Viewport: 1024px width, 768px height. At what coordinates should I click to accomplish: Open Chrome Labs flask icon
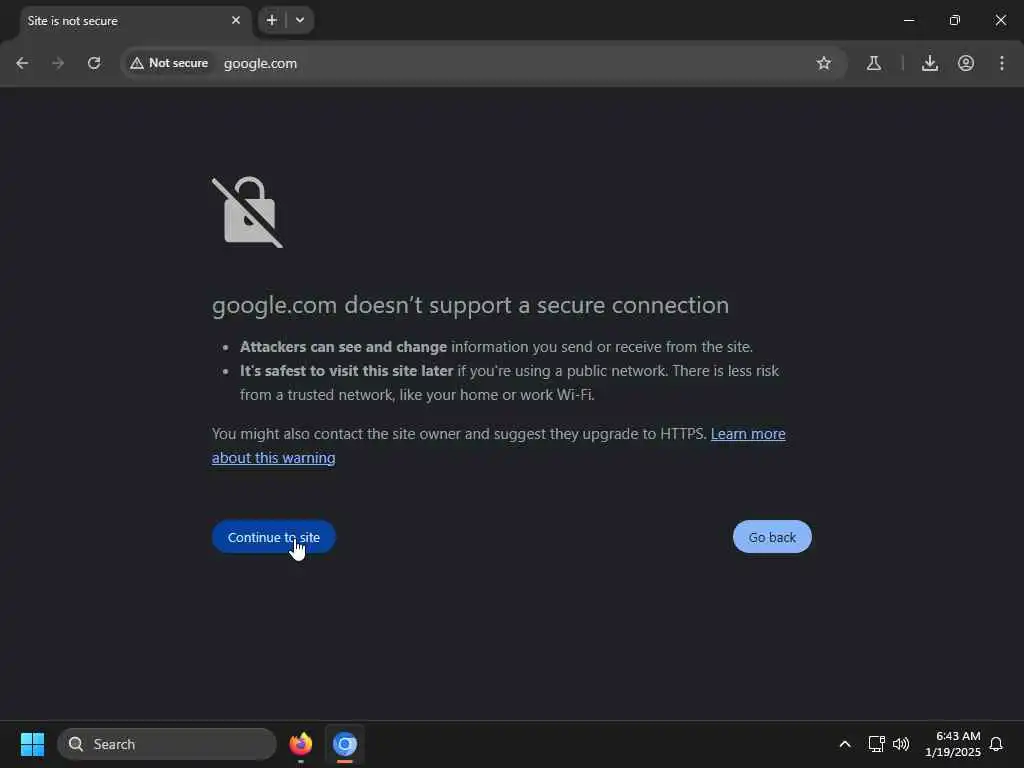coord(874,63)
